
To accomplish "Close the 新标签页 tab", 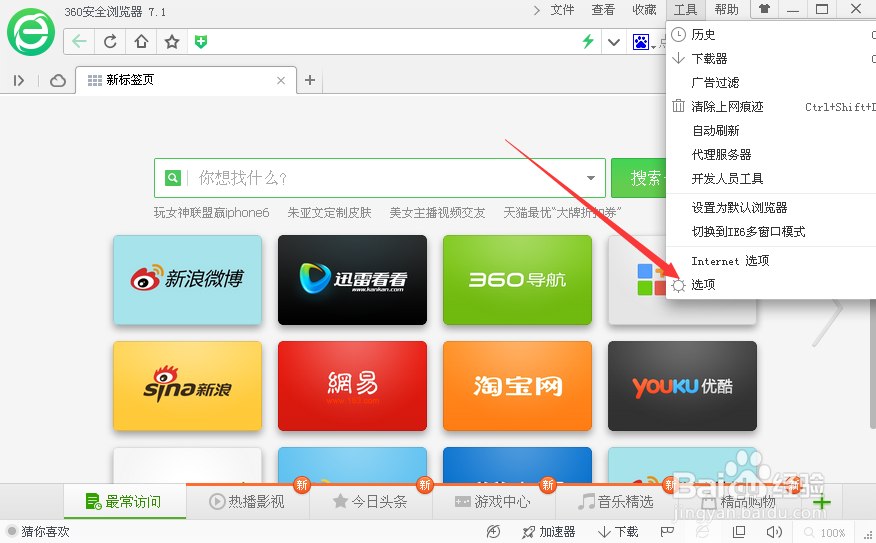I will click(281, 80).
